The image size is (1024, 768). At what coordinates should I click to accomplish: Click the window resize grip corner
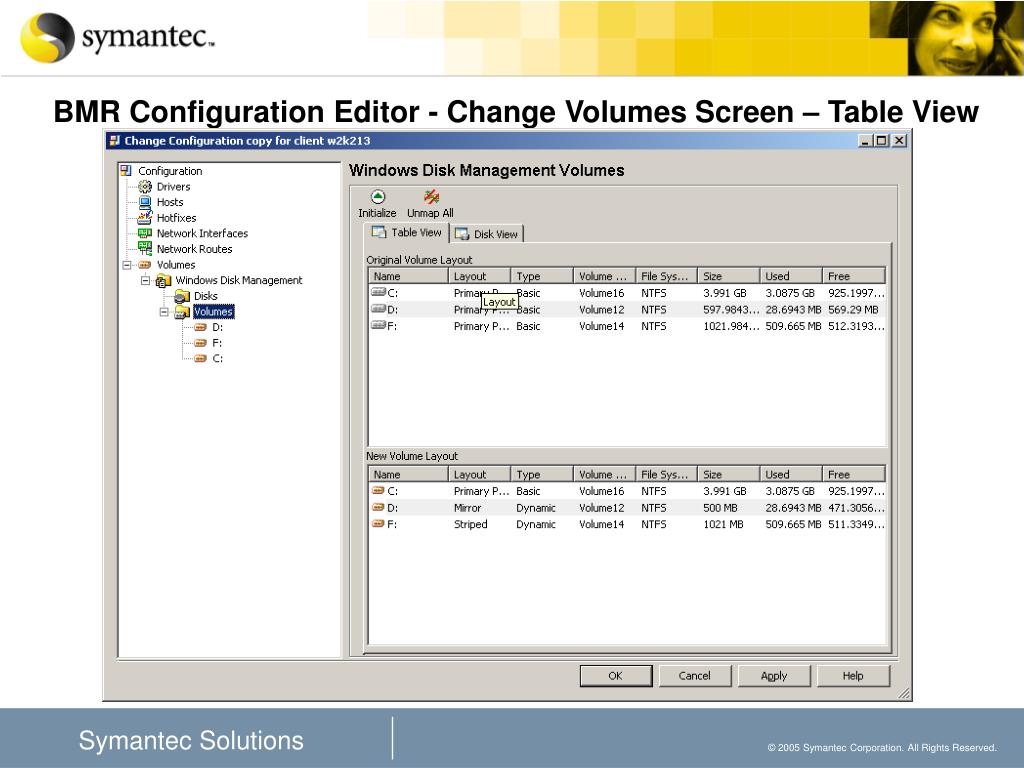coord(904,694)
